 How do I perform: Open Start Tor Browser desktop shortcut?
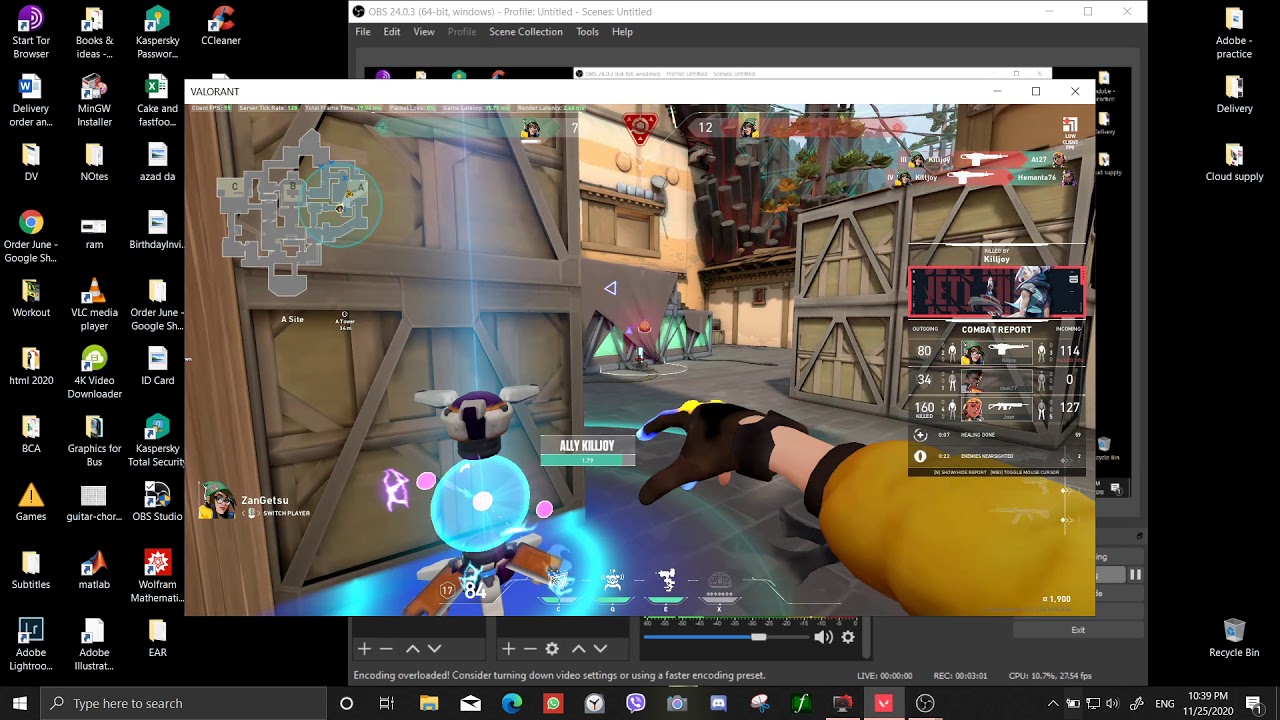click(x=31, y=34)
